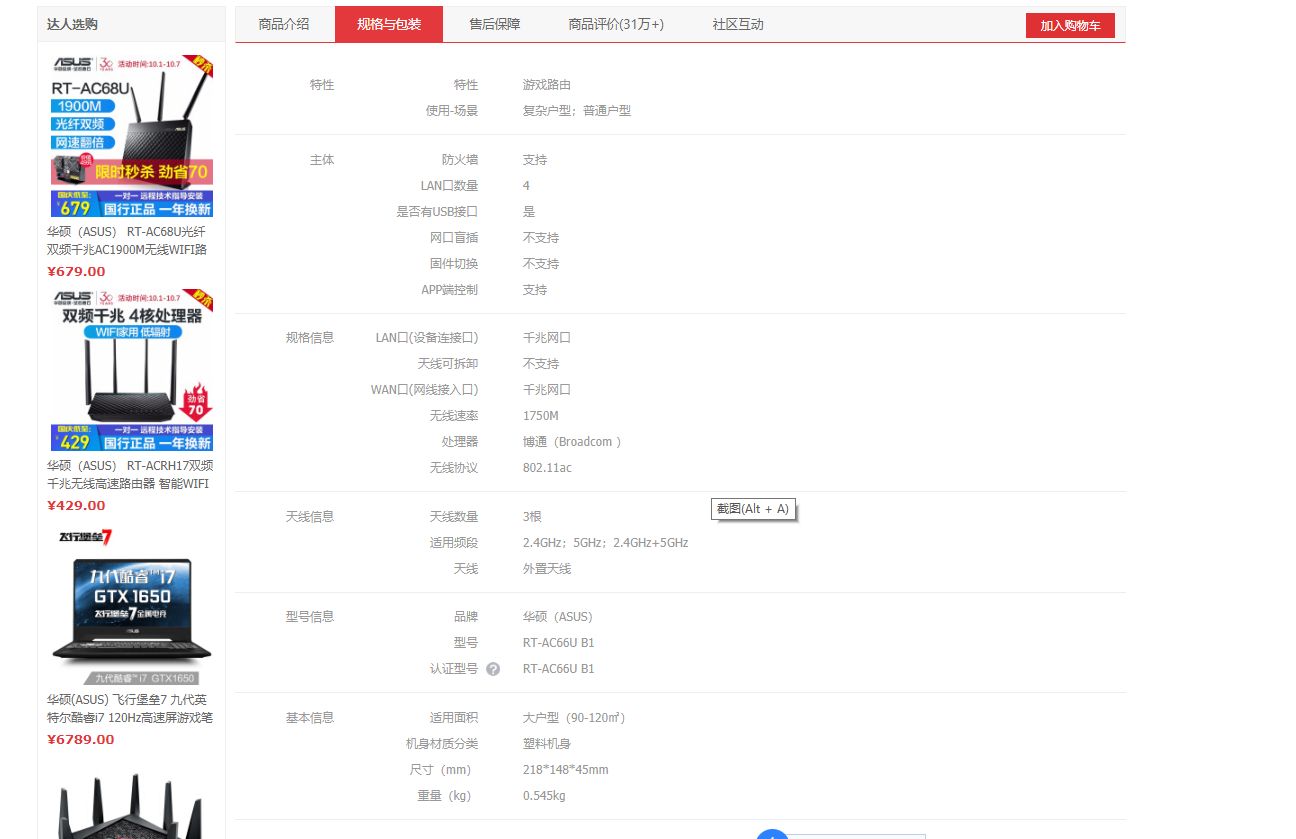Click the 网口盲插 spec label
The width and height of the screenshot is (1296, 839).
pyautogui.click(x=454, y=238)
